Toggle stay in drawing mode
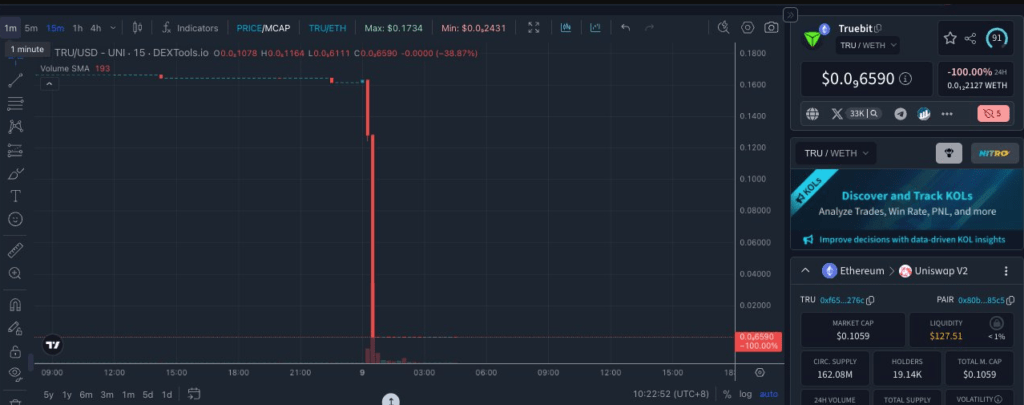This screenshot has height=405, width=1024. (15, 328)
